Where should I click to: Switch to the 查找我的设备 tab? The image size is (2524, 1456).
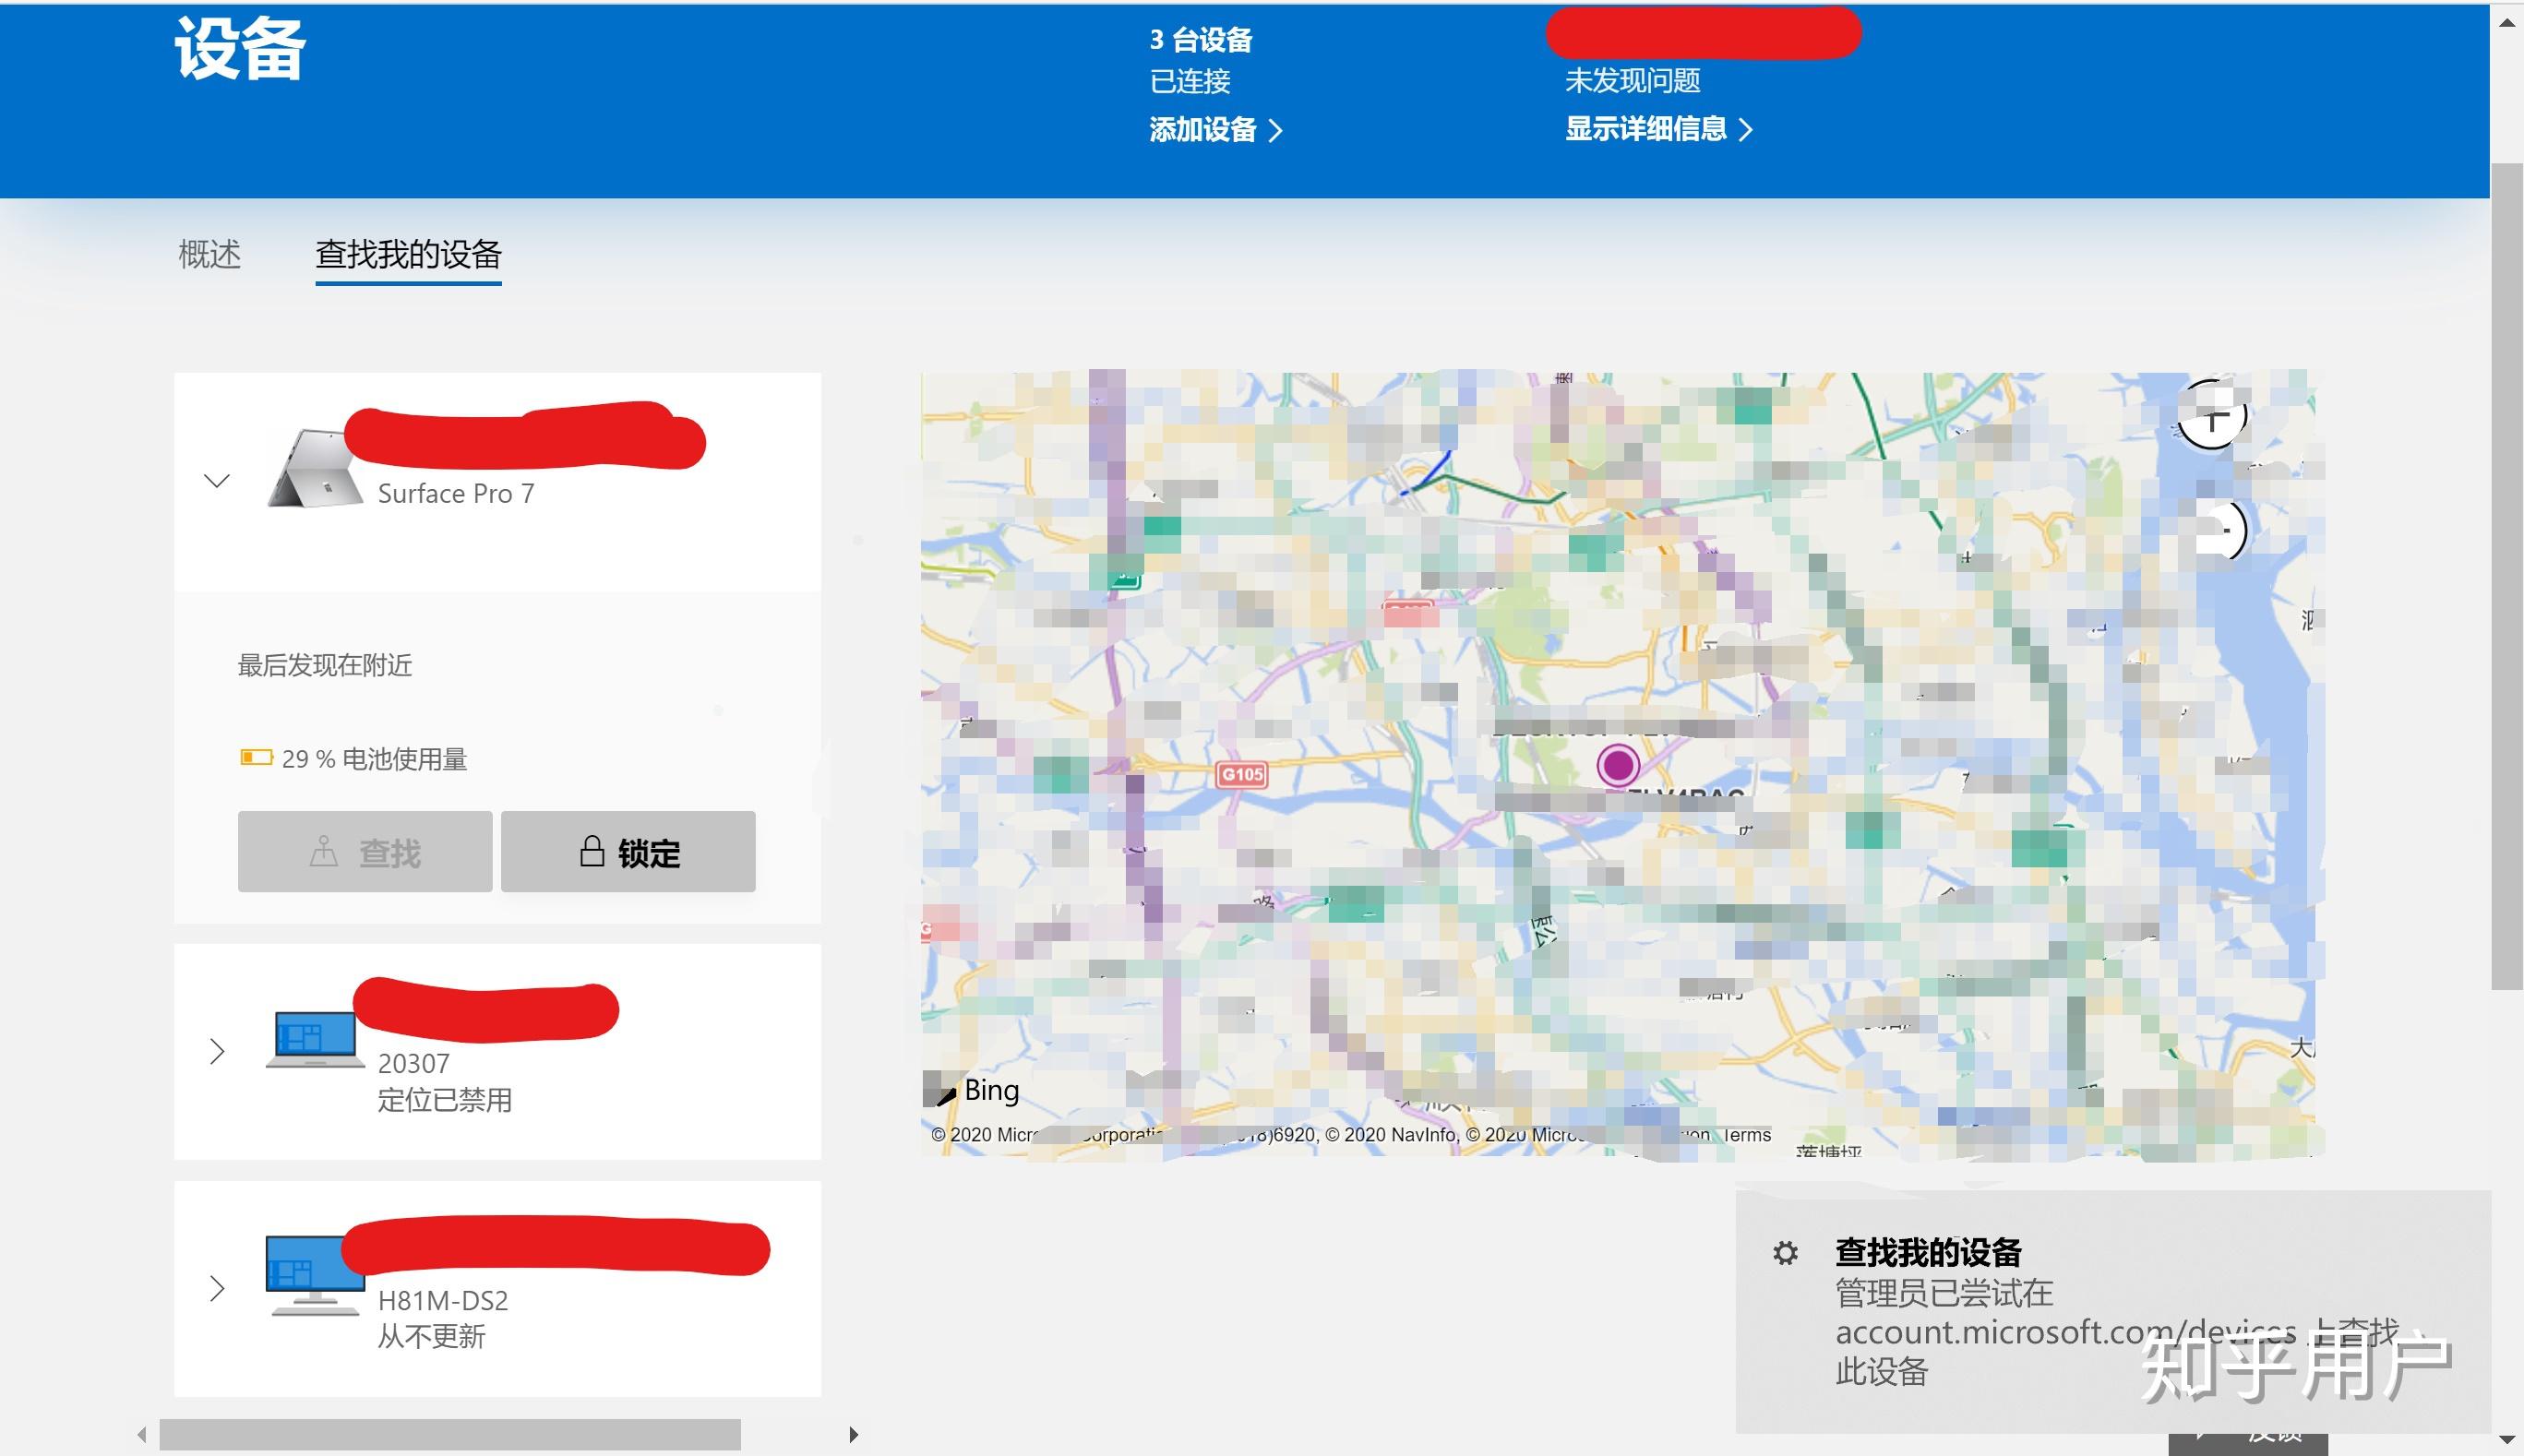[408, 256]
